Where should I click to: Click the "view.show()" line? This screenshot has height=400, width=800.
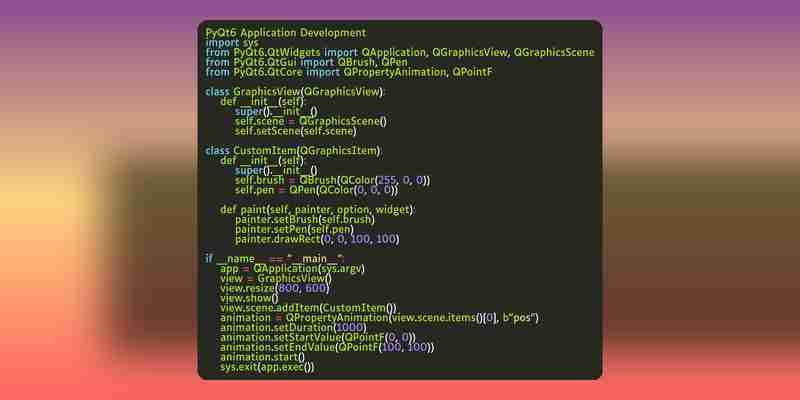point(249,298)
